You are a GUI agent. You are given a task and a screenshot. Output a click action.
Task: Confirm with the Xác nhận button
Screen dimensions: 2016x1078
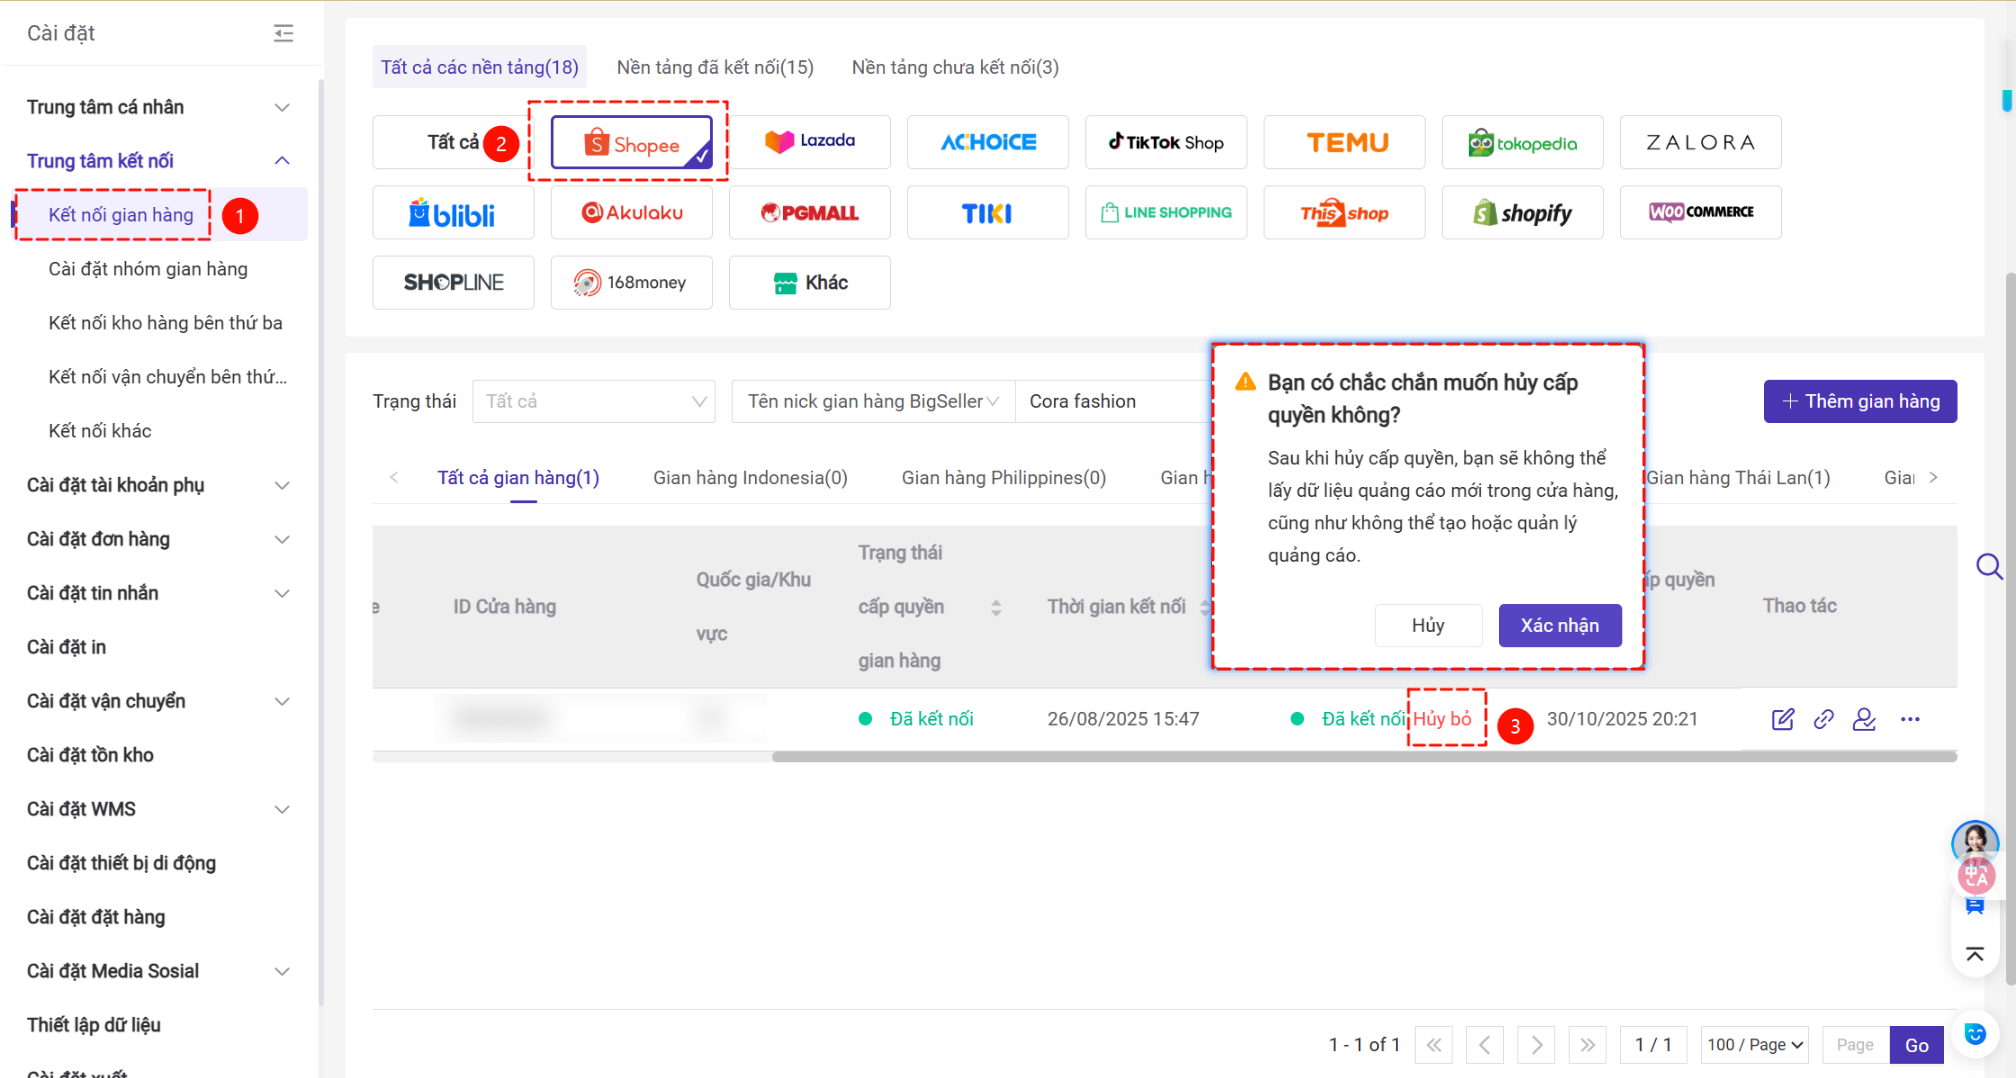point(1559,625)
